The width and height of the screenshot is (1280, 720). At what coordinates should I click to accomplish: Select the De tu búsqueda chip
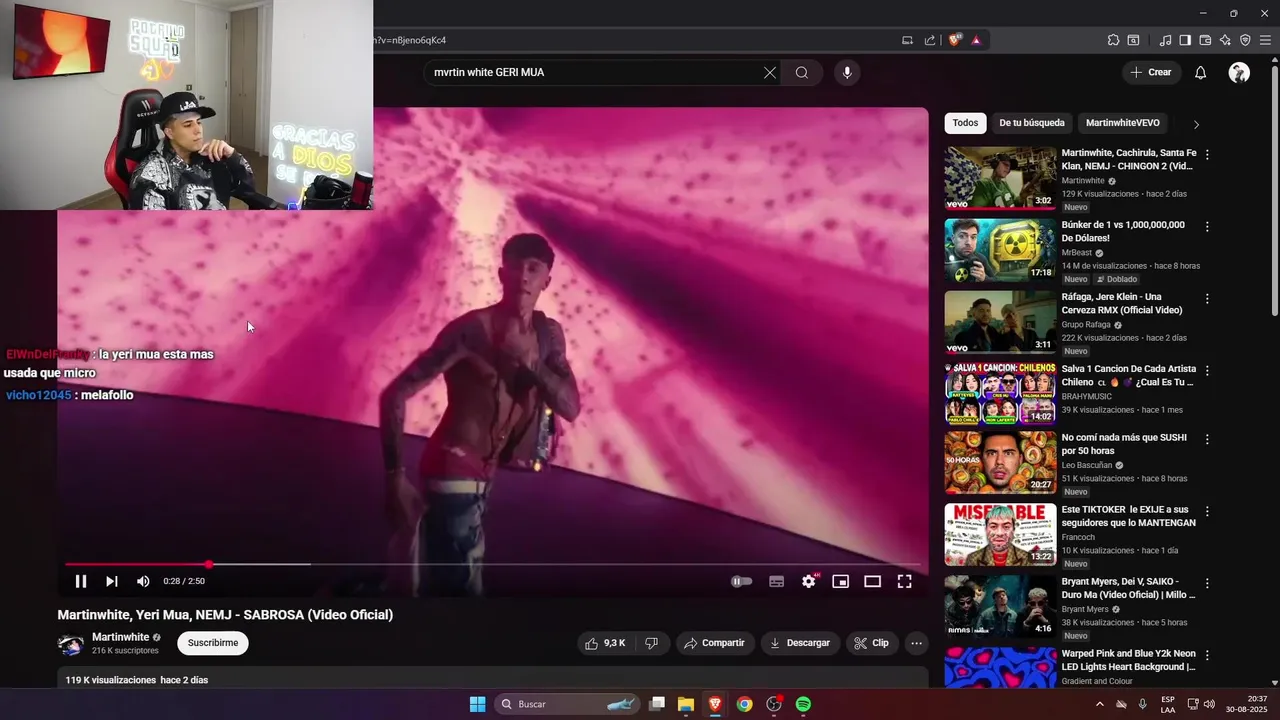pos(1032,123)
